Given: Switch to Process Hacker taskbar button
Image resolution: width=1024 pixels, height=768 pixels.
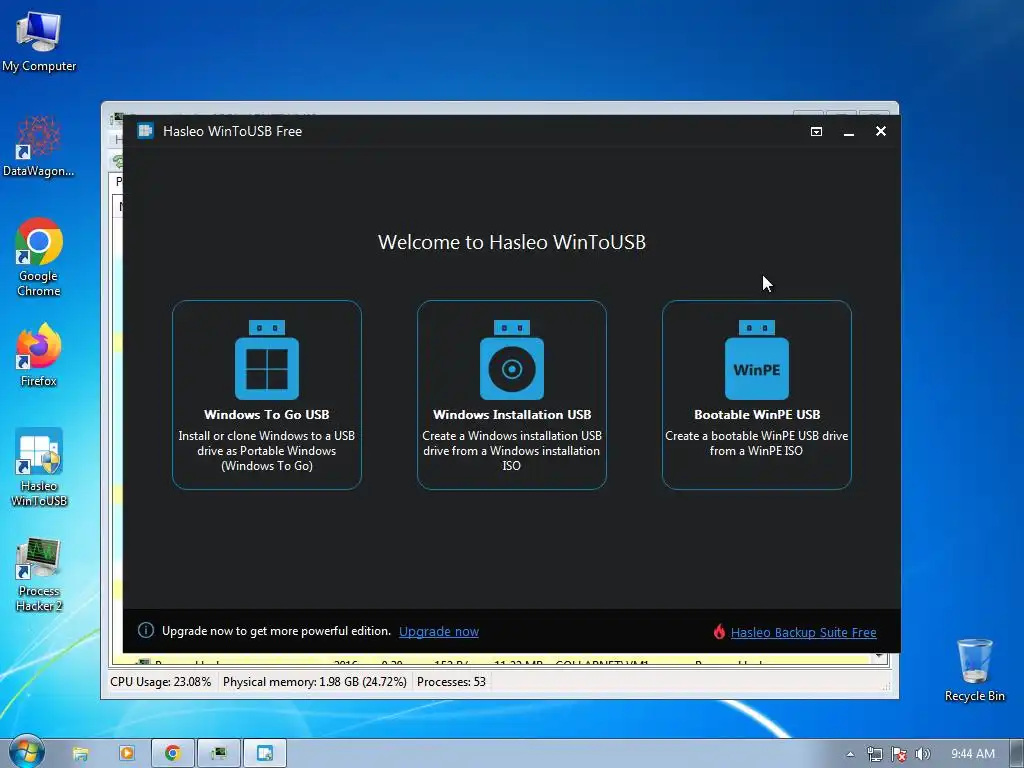Looking at the screenshot, I should [219, 754].
